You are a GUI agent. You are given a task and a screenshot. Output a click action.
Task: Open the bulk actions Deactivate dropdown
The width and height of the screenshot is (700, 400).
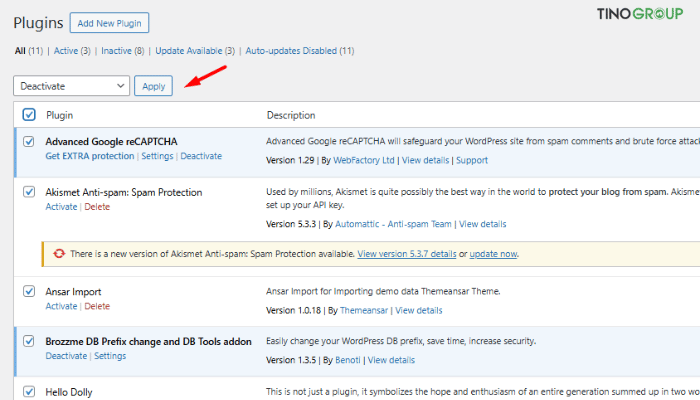click(71, 86)
